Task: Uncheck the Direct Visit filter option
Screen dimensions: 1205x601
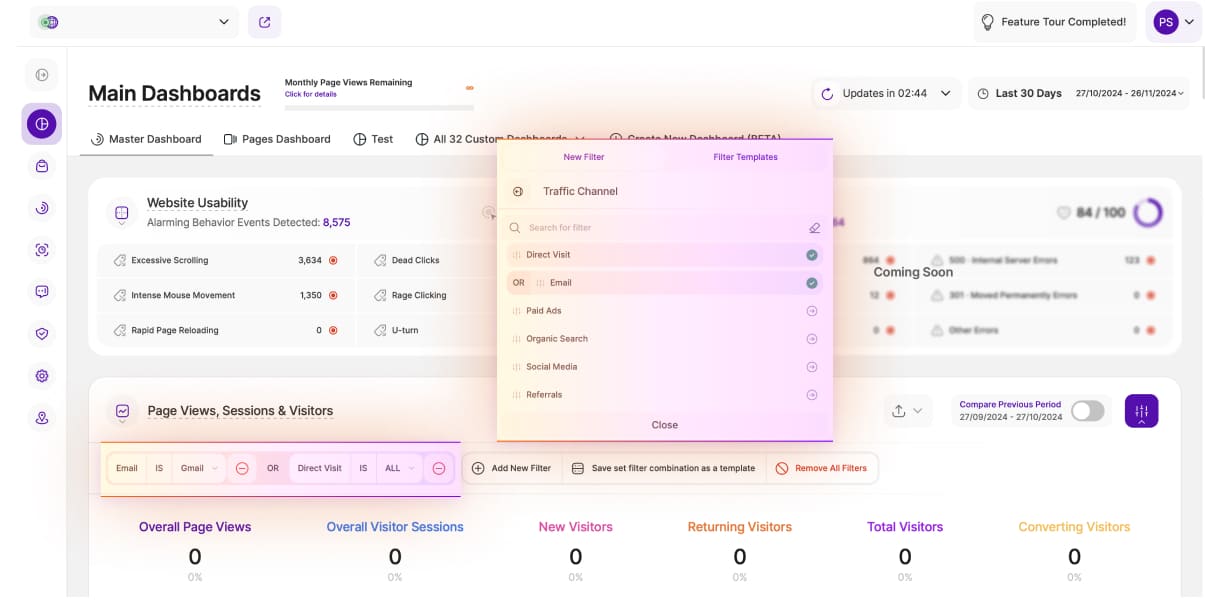Action: tap(812, 255)
